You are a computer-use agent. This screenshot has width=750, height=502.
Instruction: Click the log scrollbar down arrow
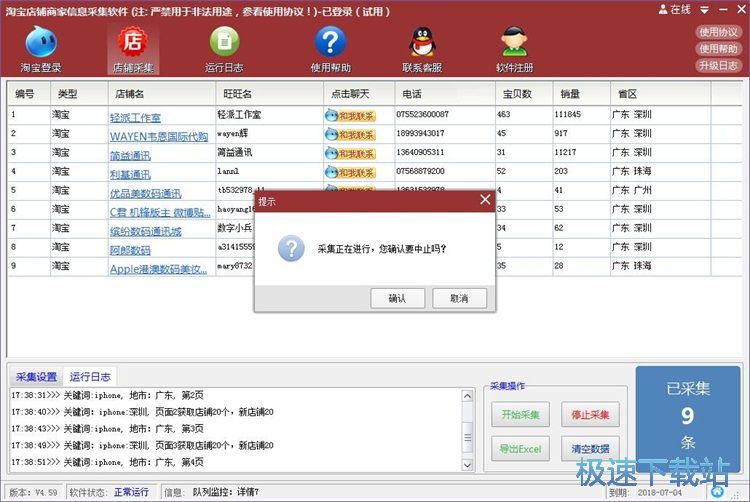(x=467, y=465)
